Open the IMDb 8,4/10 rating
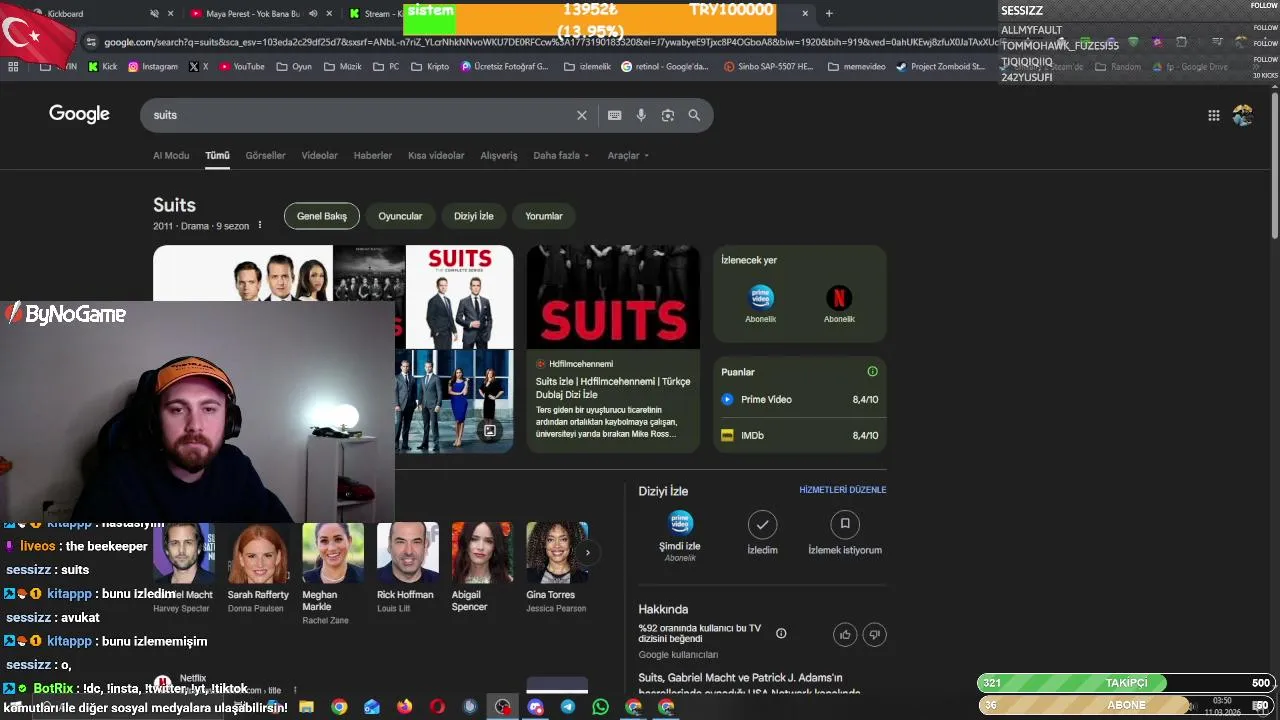The height and width of the screenshot is (720, 1280). pos(800,435)
